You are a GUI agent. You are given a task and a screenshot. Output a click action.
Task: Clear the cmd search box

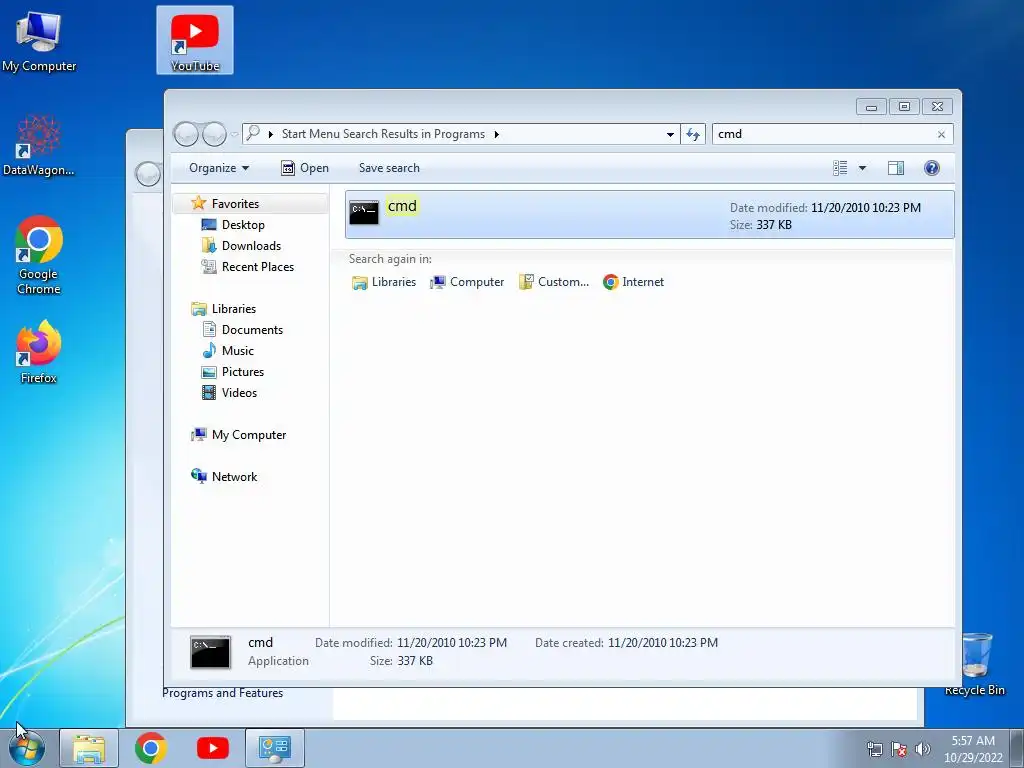point(941,135)
